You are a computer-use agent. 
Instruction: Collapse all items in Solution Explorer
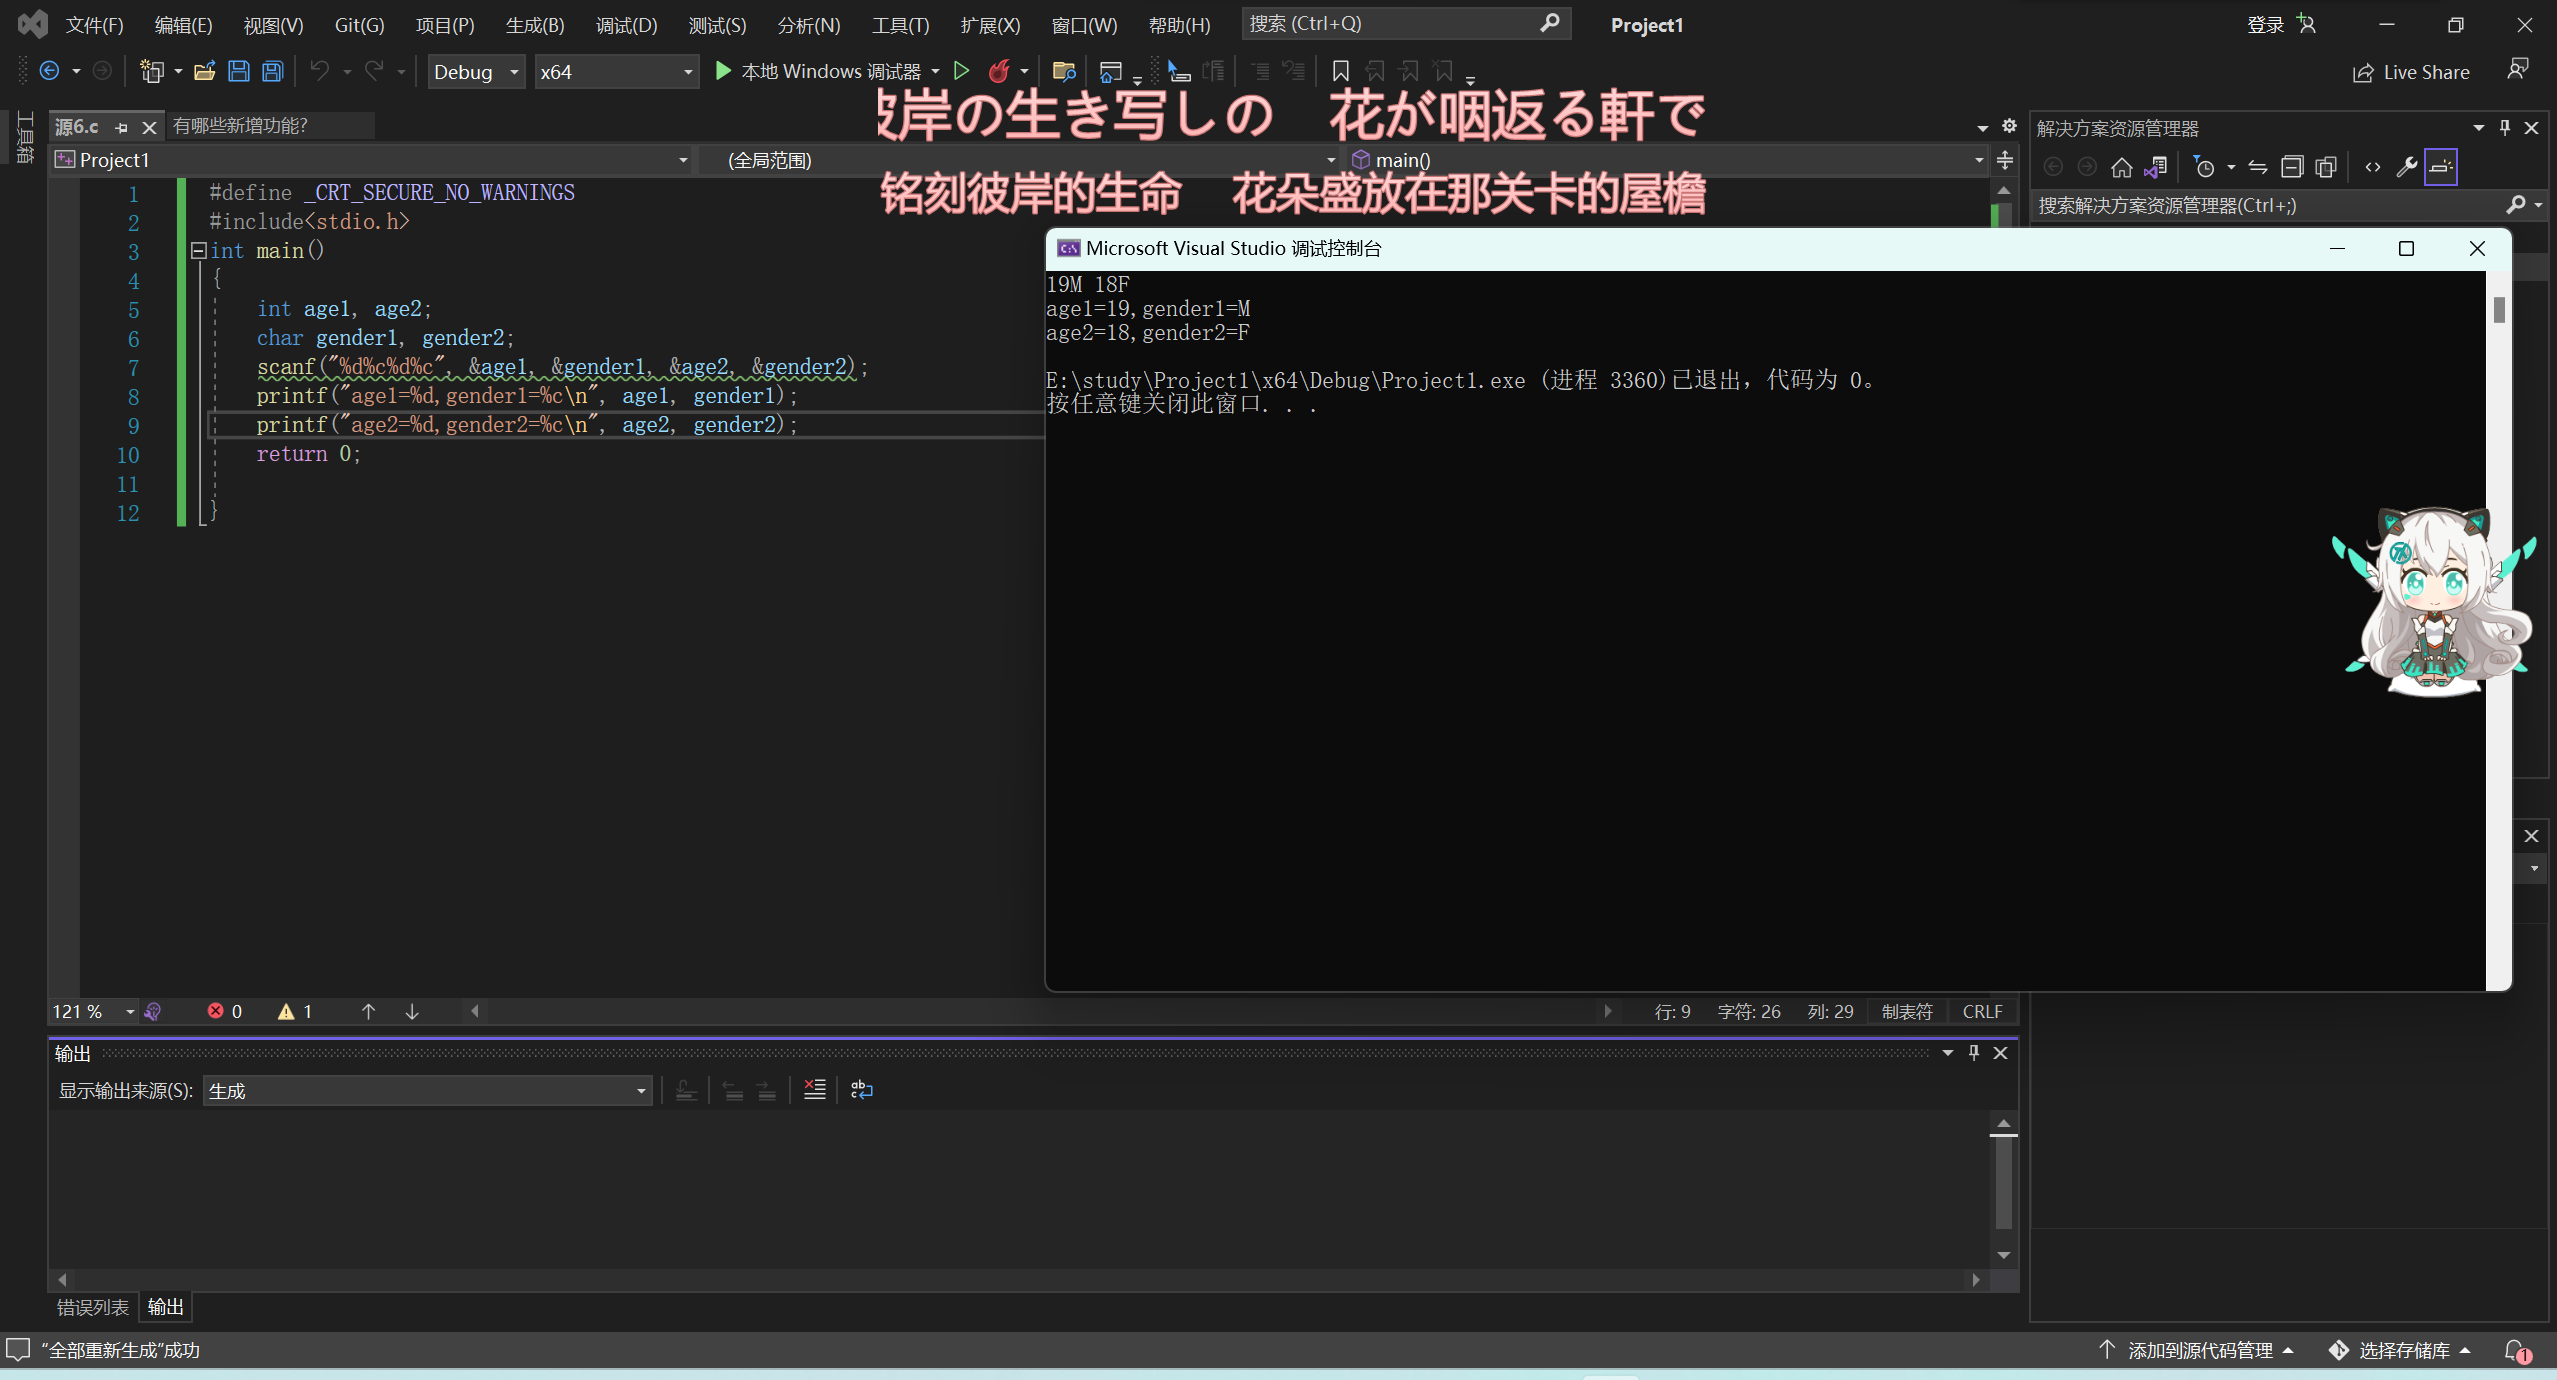tap(2291, 167)
